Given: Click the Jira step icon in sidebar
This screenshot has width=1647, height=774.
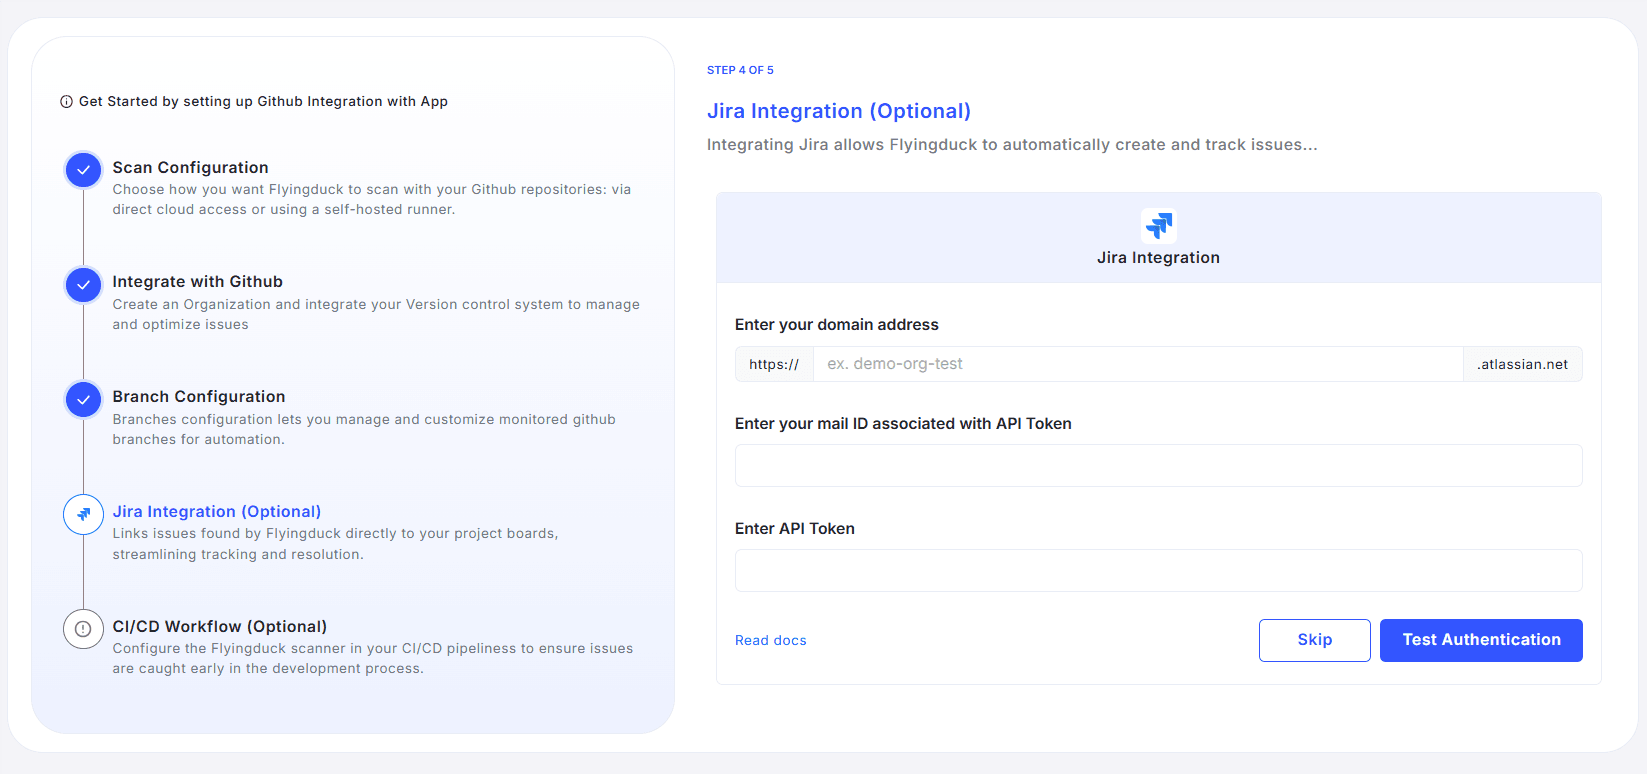Looking at the screenshot, I should coord(83,514).
